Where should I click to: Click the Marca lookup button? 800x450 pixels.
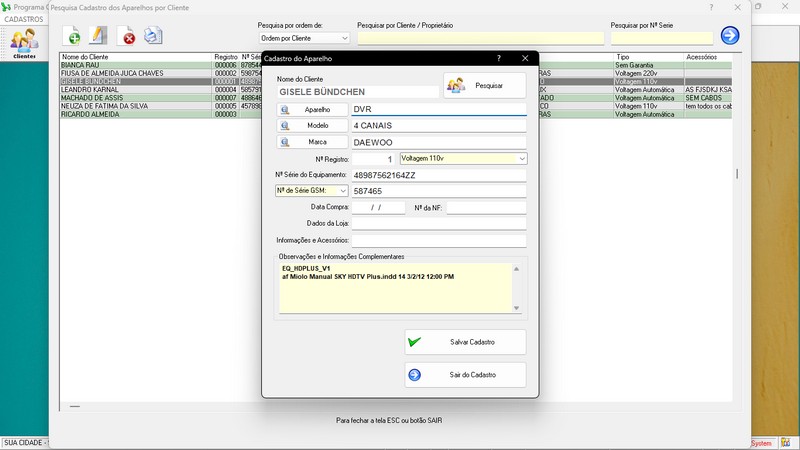pyautogui.click(x=312, y=142)
